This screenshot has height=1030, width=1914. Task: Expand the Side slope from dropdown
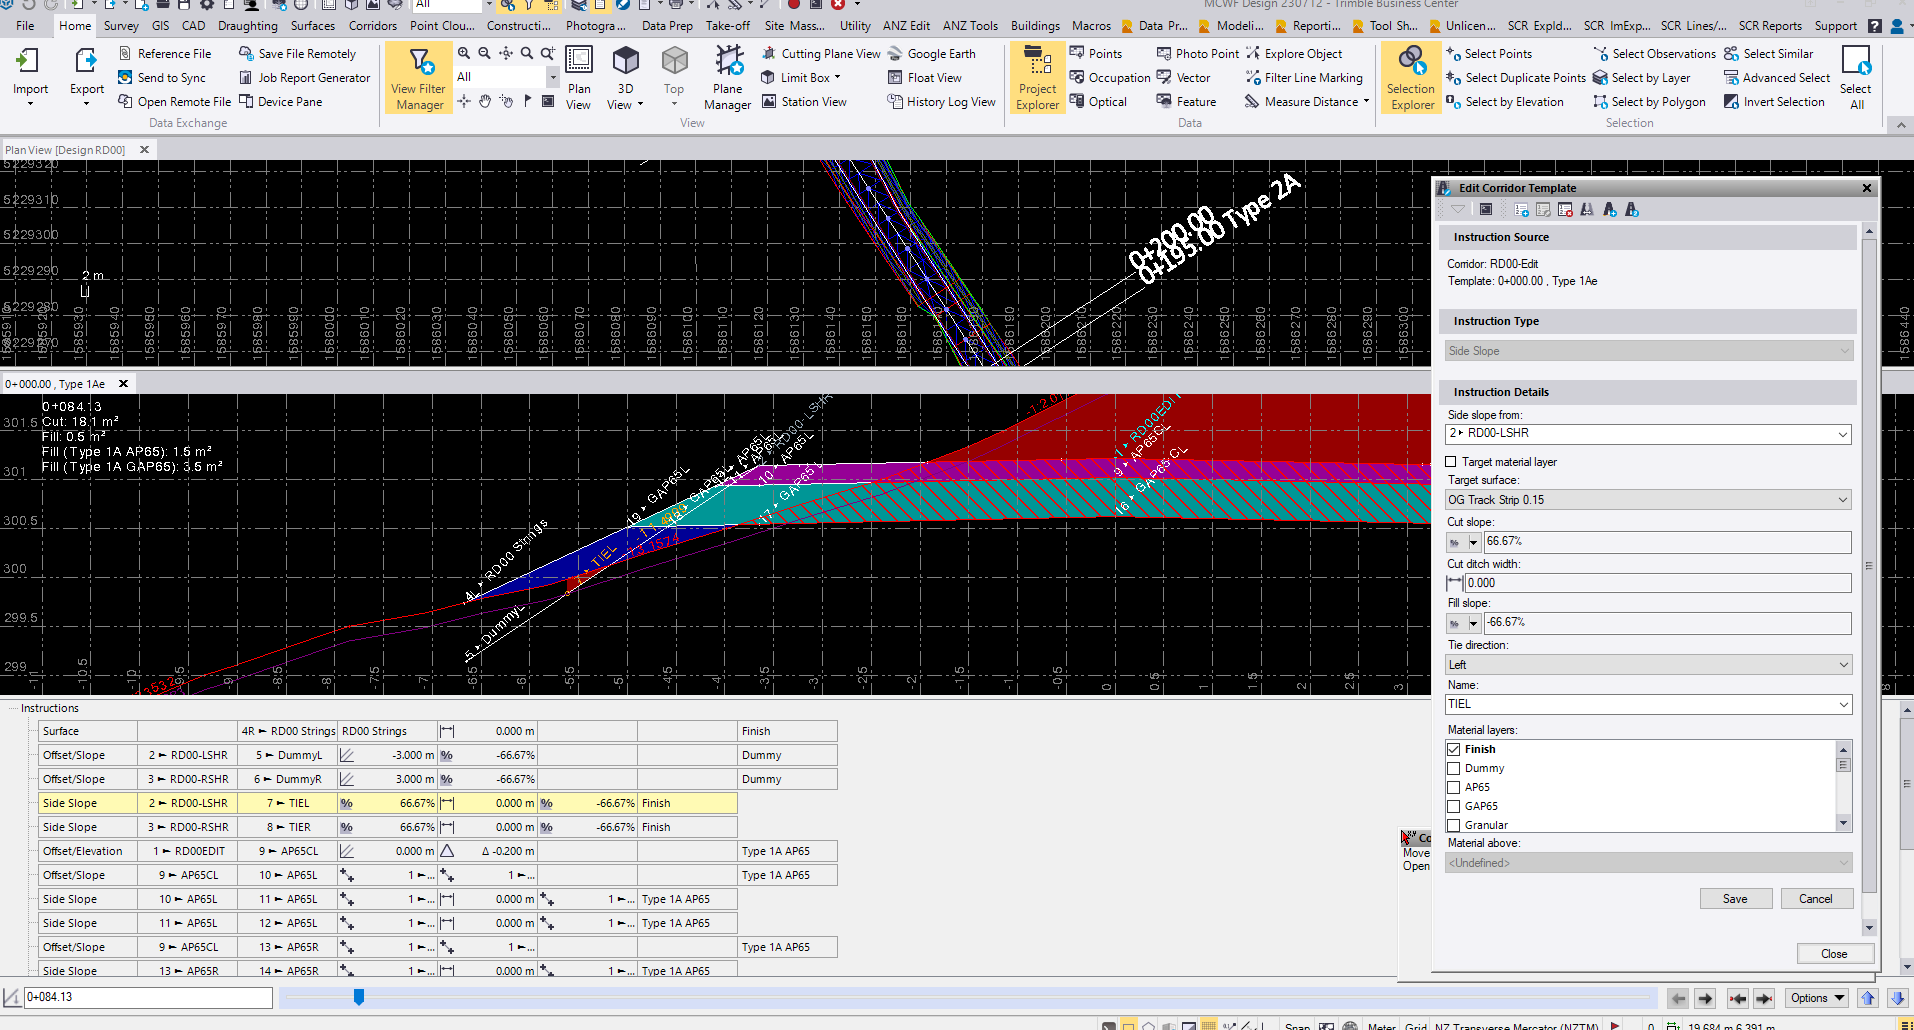pyautogui.click(x=1842, y=434)
